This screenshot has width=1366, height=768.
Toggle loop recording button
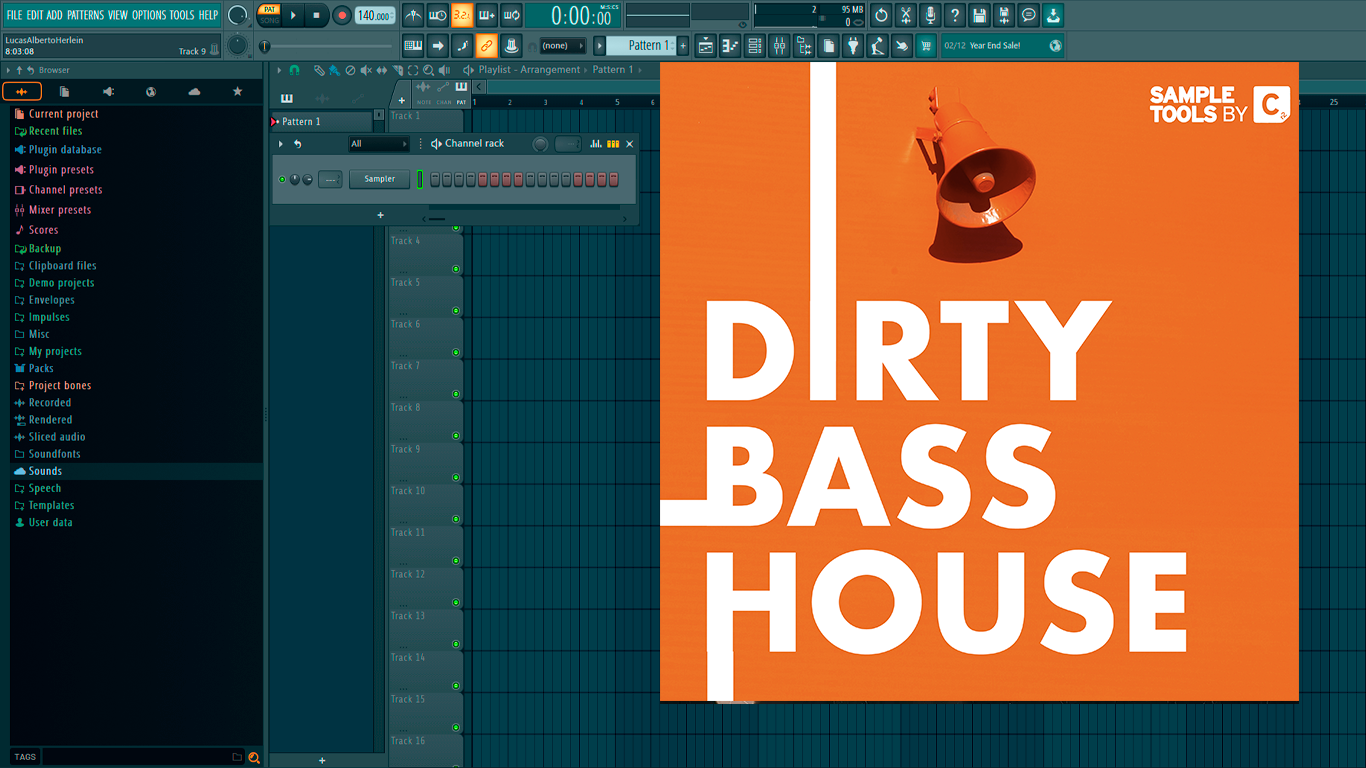click(511, 15)
